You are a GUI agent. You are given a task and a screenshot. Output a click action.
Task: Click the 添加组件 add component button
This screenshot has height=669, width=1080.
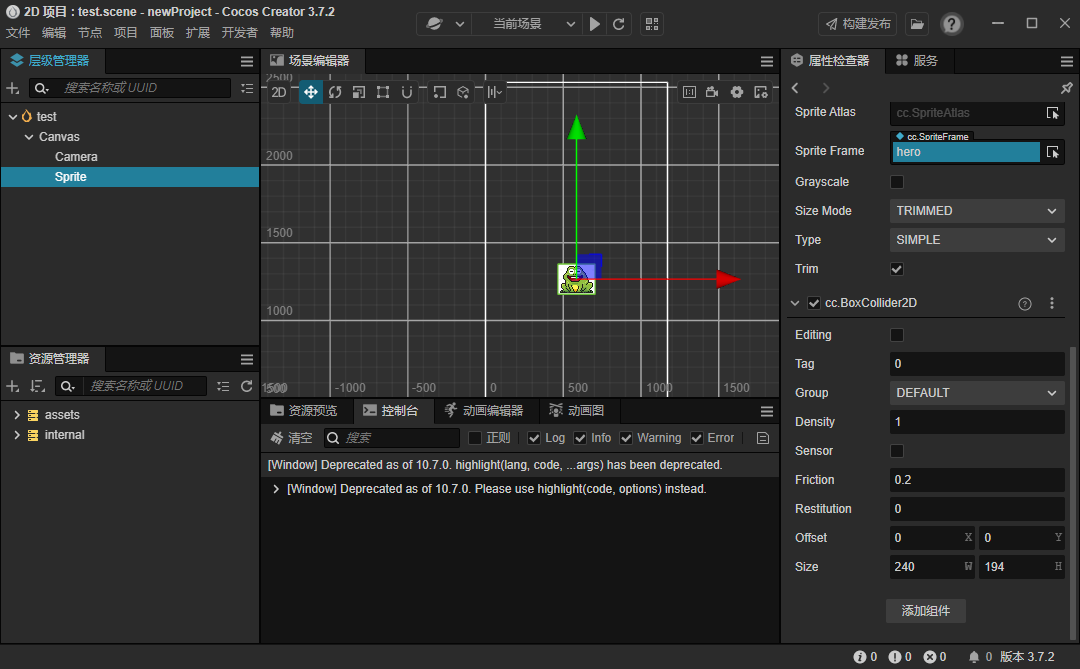tap(926, 610)
